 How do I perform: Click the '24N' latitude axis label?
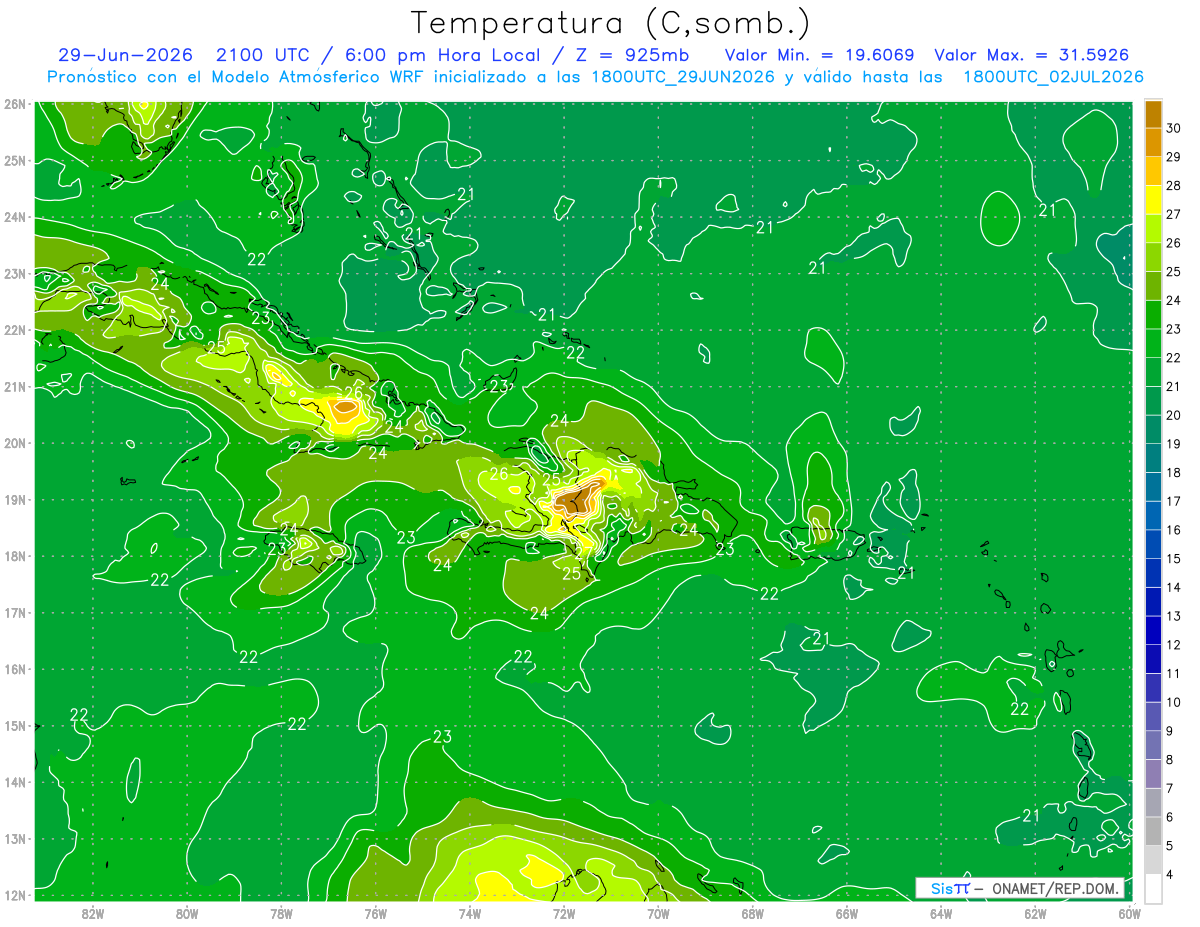pyautogui.click(x=15, y=217)
